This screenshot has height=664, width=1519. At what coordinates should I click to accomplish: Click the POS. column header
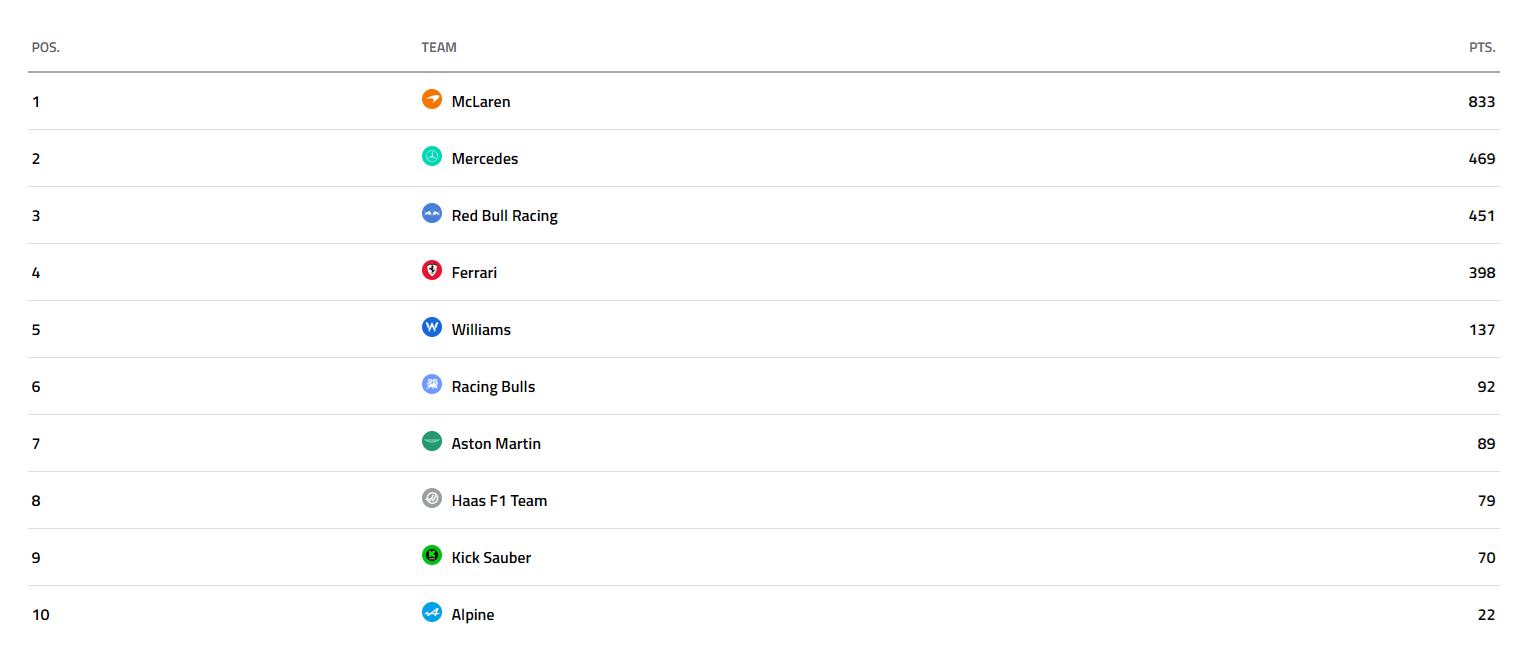(46, 48)
